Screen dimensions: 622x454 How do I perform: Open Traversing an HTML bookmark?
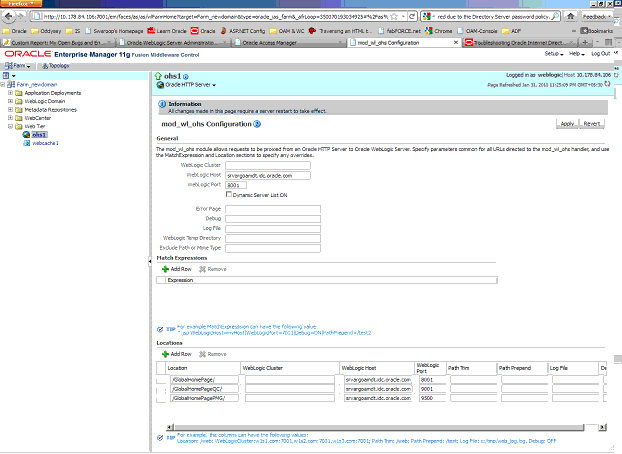tap(340, 31)
